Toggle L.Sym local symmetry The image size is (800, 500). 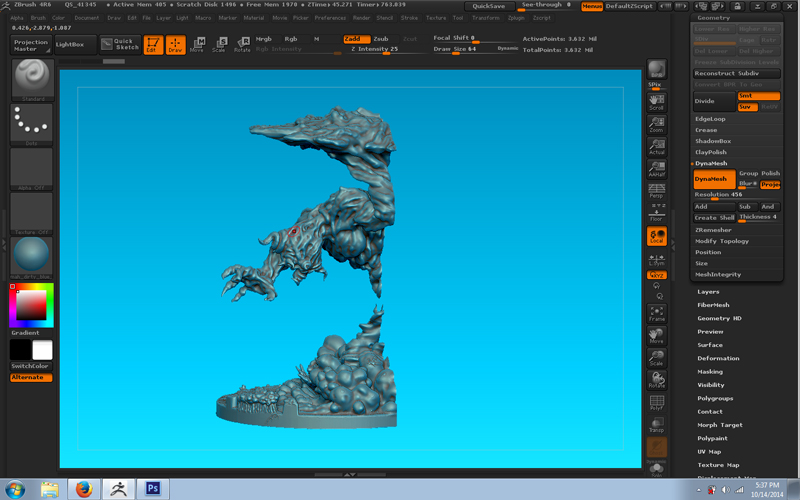coord(657,259)
